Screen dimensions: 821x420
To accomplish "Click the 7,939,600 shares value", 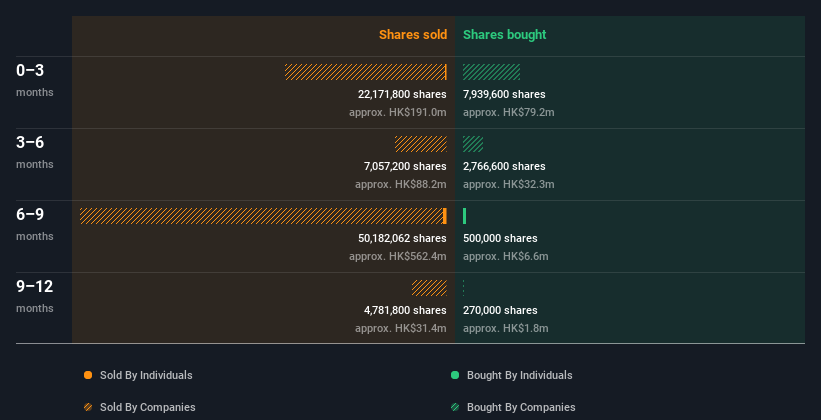I will tap(504, 94).
